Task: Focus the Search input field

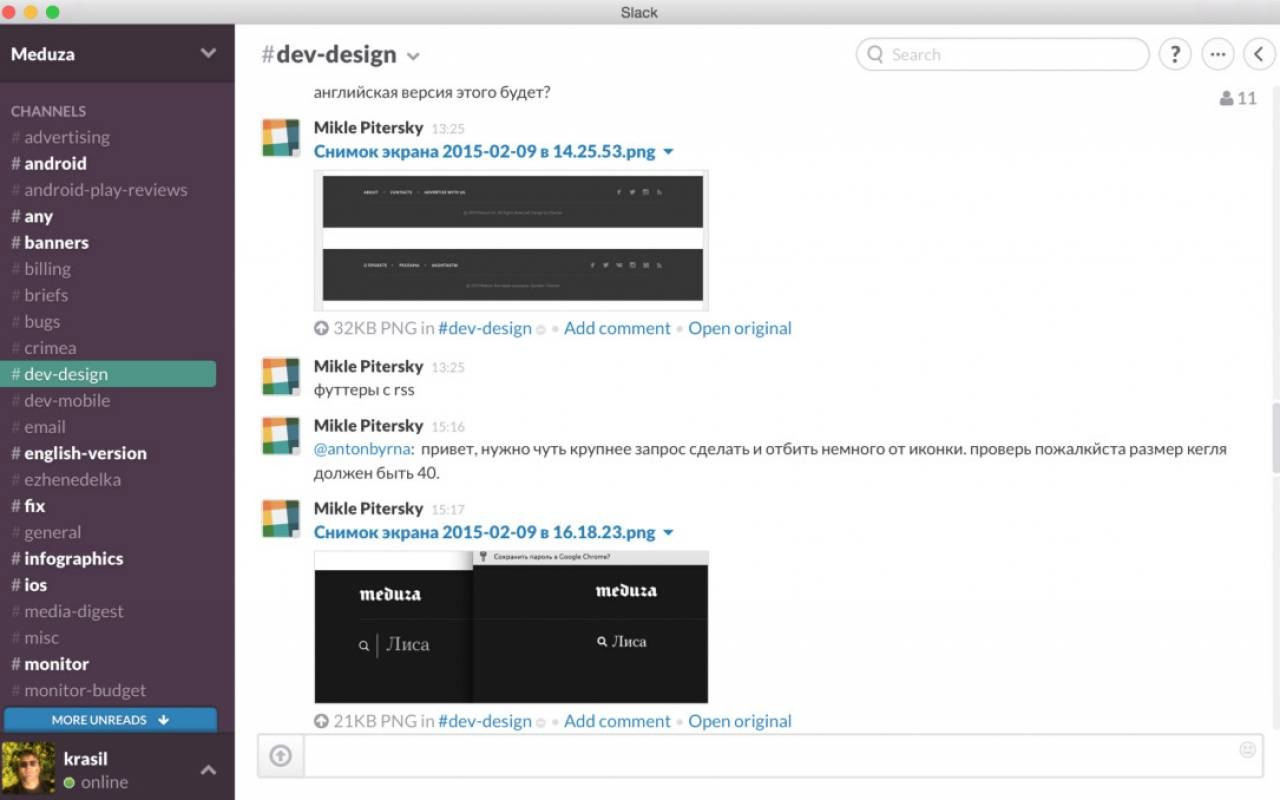Action: (x=1002, y=54)
